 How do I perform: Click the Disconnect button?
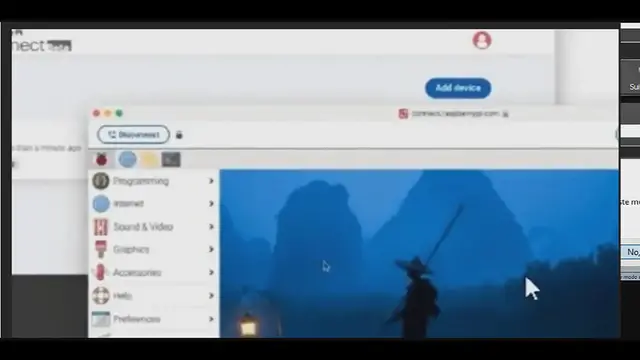click(133, 135)
